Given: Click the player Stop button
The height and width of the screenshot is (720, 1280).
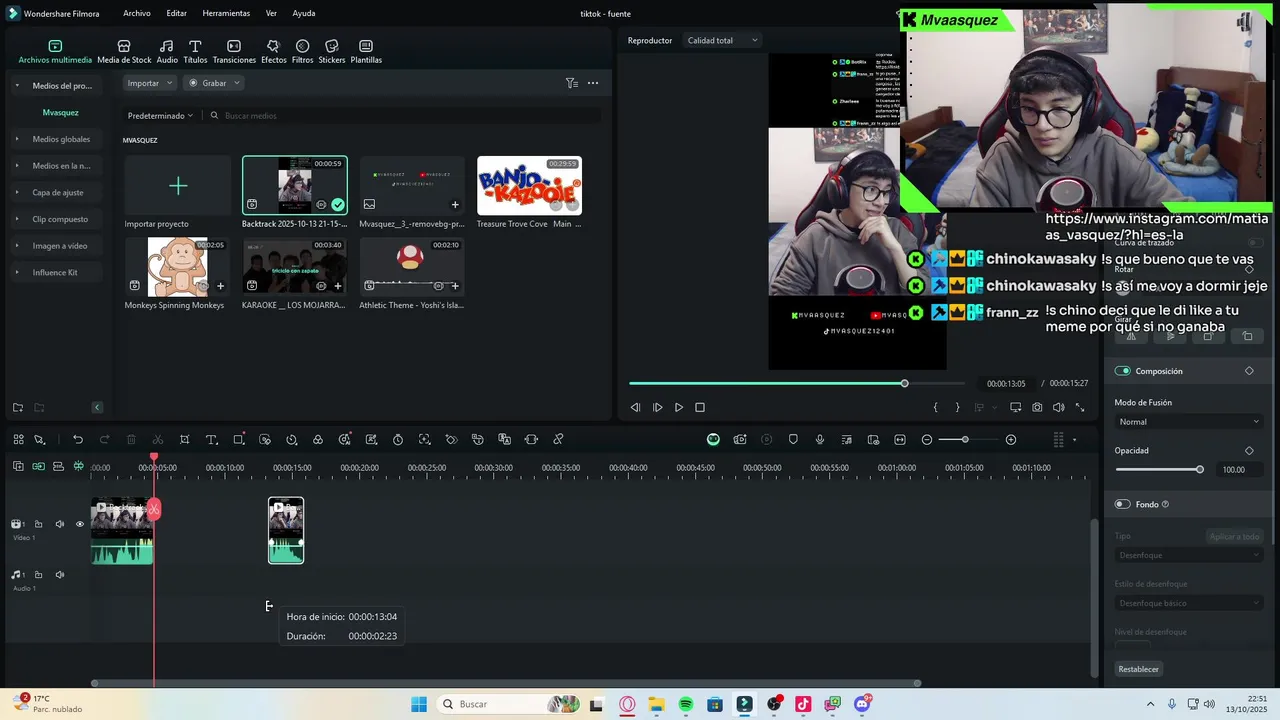Looking at the screenshot, I should click(700, 407).
